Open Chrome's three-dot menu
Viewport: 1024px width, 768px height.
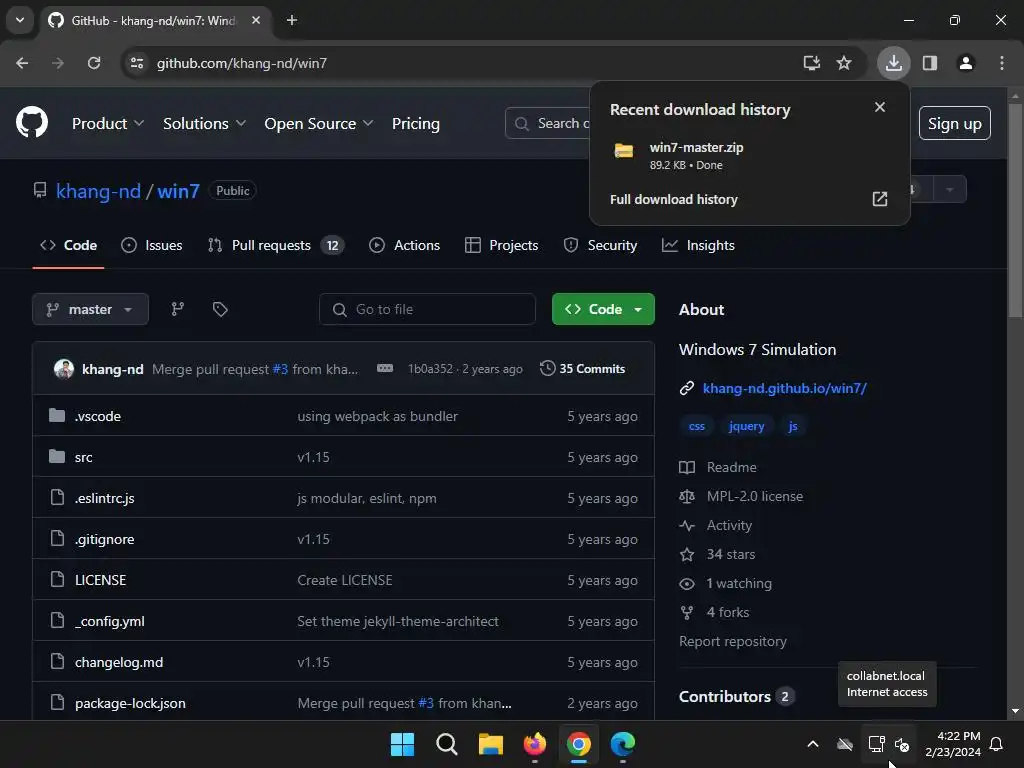tap(1001, 63)
